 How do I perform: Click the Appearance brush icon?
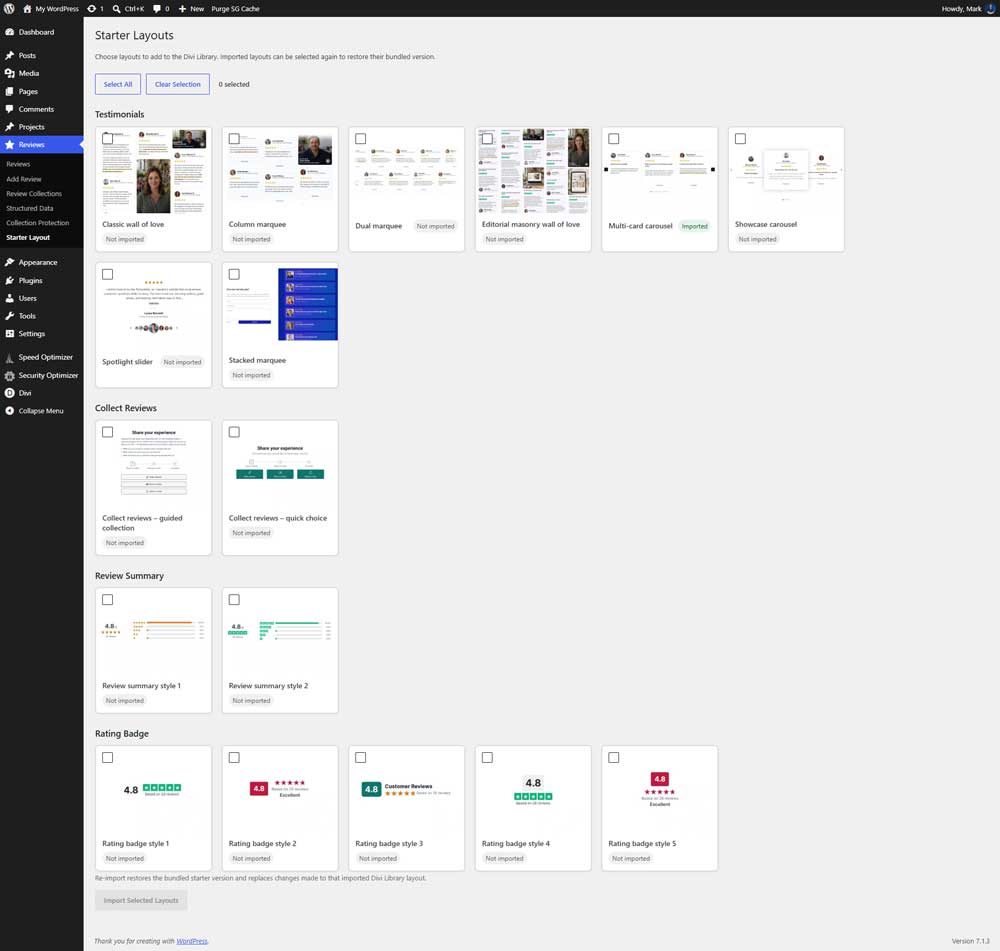point(10,262)
